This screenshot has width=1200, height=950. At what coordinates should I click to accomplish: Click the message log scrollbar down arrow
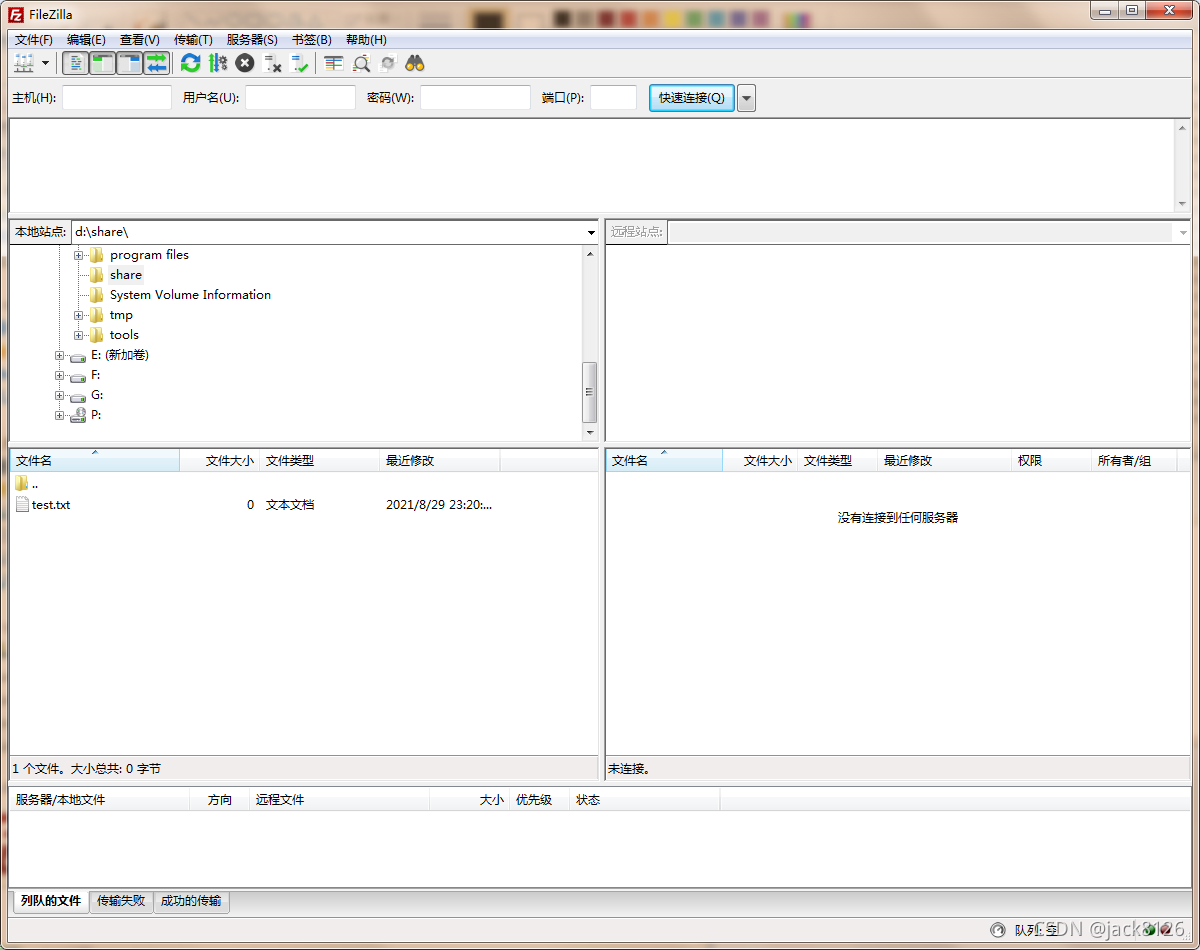[x=1182, y=204]
